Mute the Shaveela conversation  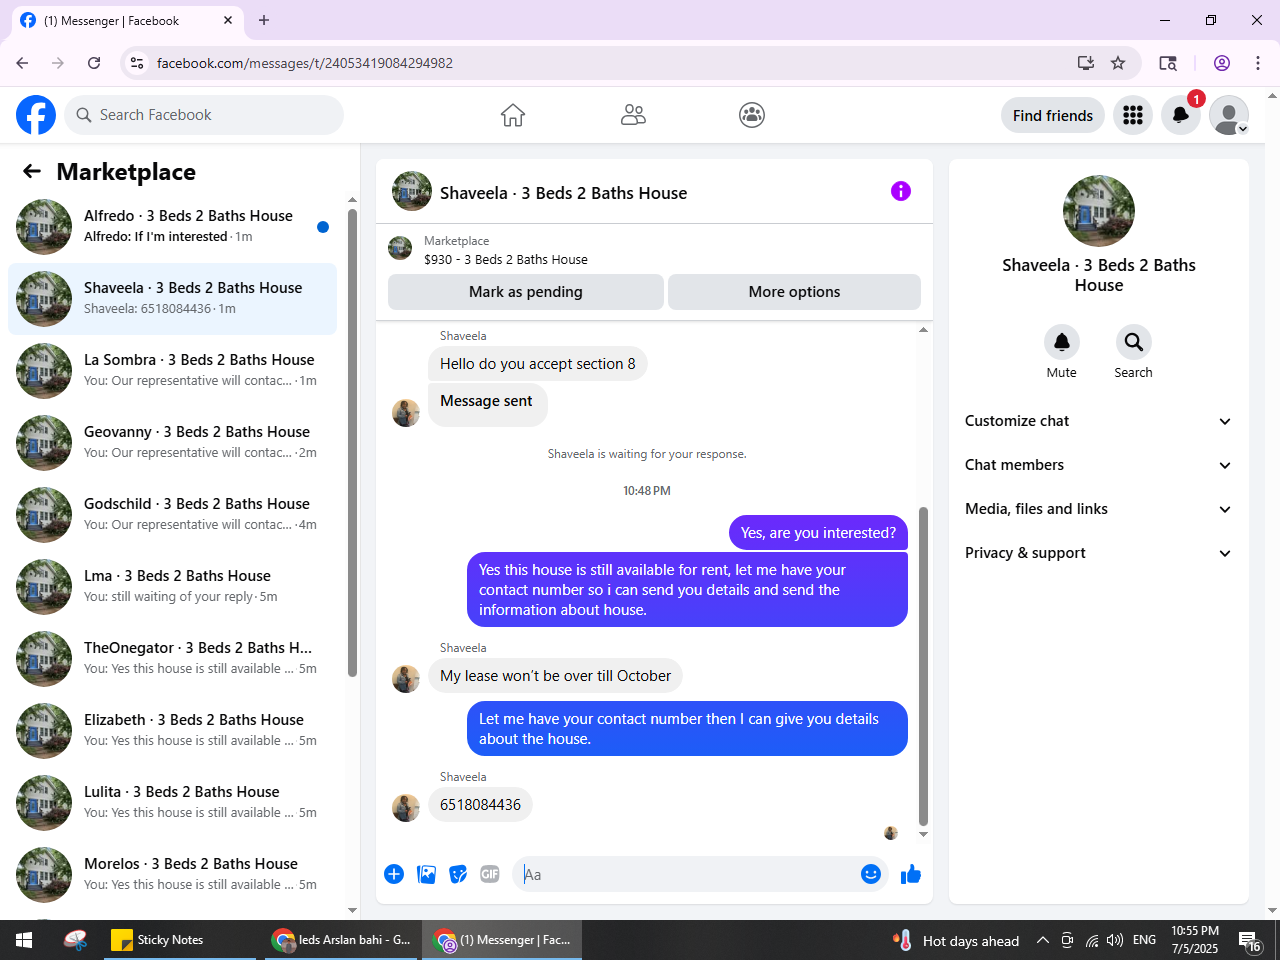[x=1062, y=342]
